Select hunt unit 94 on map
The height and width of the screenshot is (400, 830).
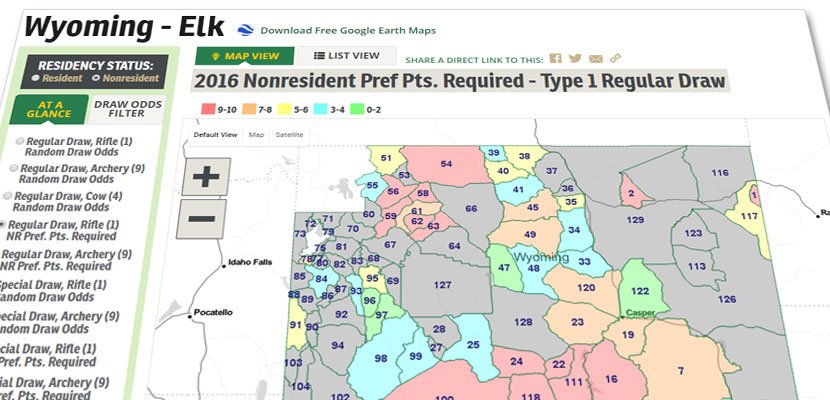coord(338,346)
